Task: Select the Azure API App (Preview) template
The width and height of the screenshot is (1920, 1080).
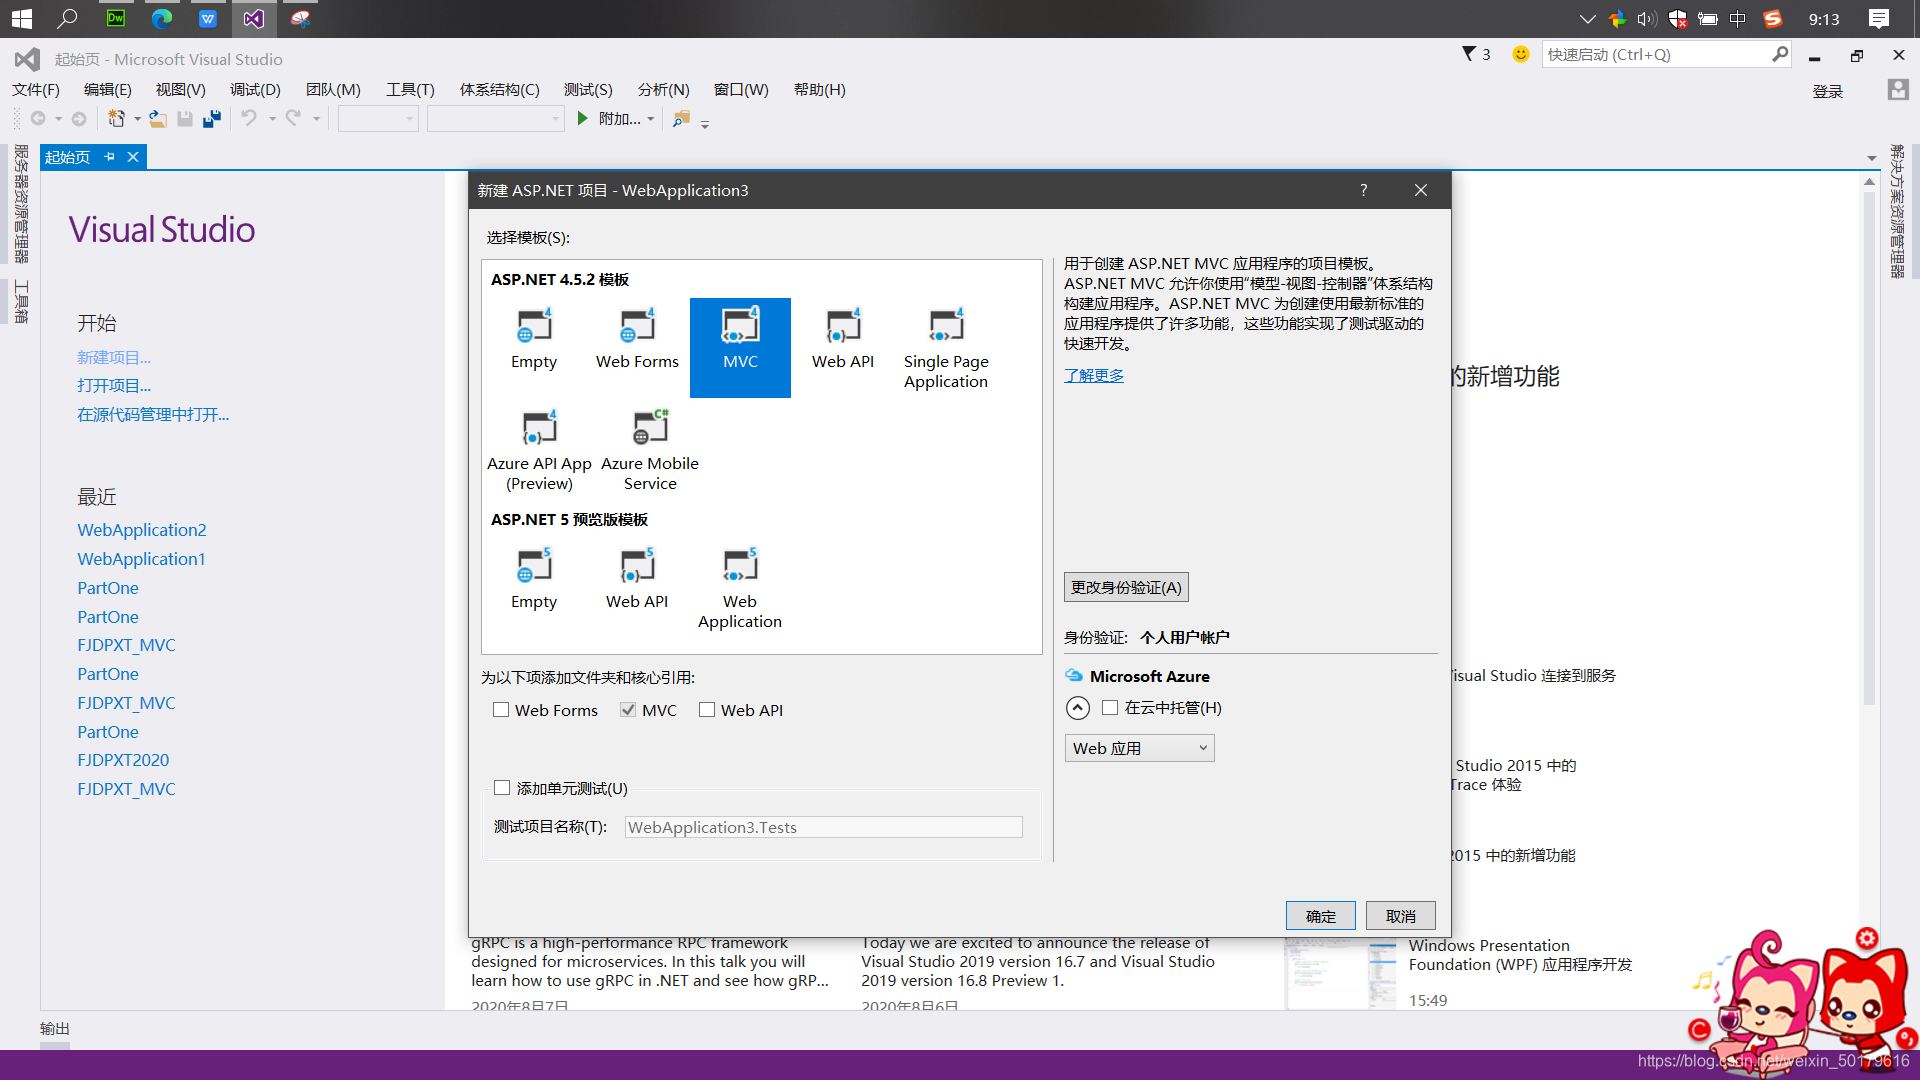Action: tap(540, 450)
